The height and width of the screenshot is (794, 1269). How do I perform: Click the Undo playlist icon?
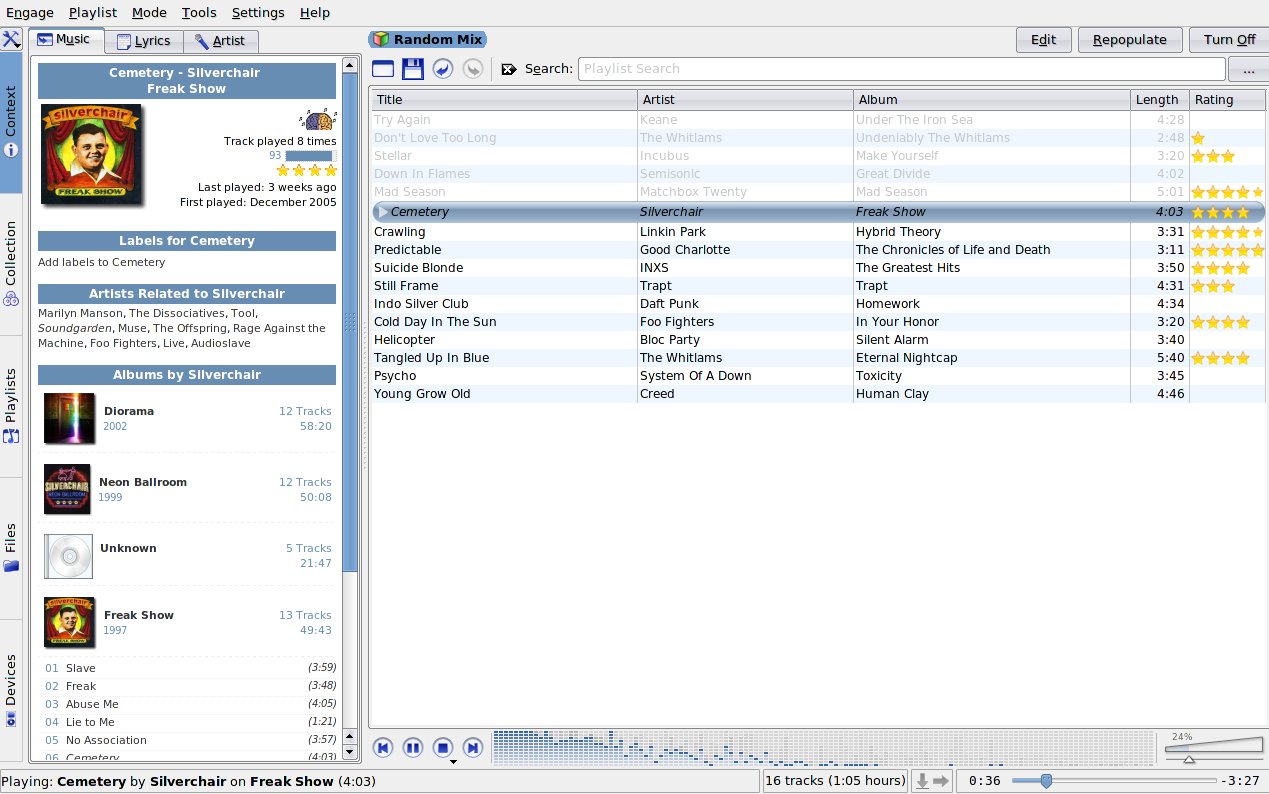443,69
